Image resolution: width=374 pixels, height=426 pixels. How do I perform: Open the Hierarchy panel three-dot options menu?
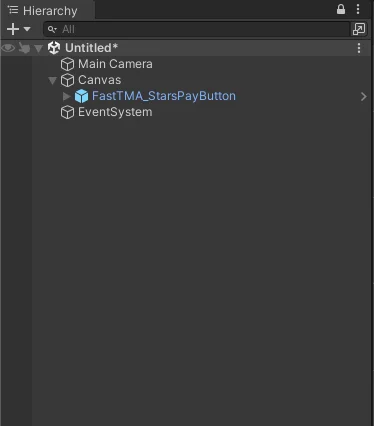coord(358,9)
